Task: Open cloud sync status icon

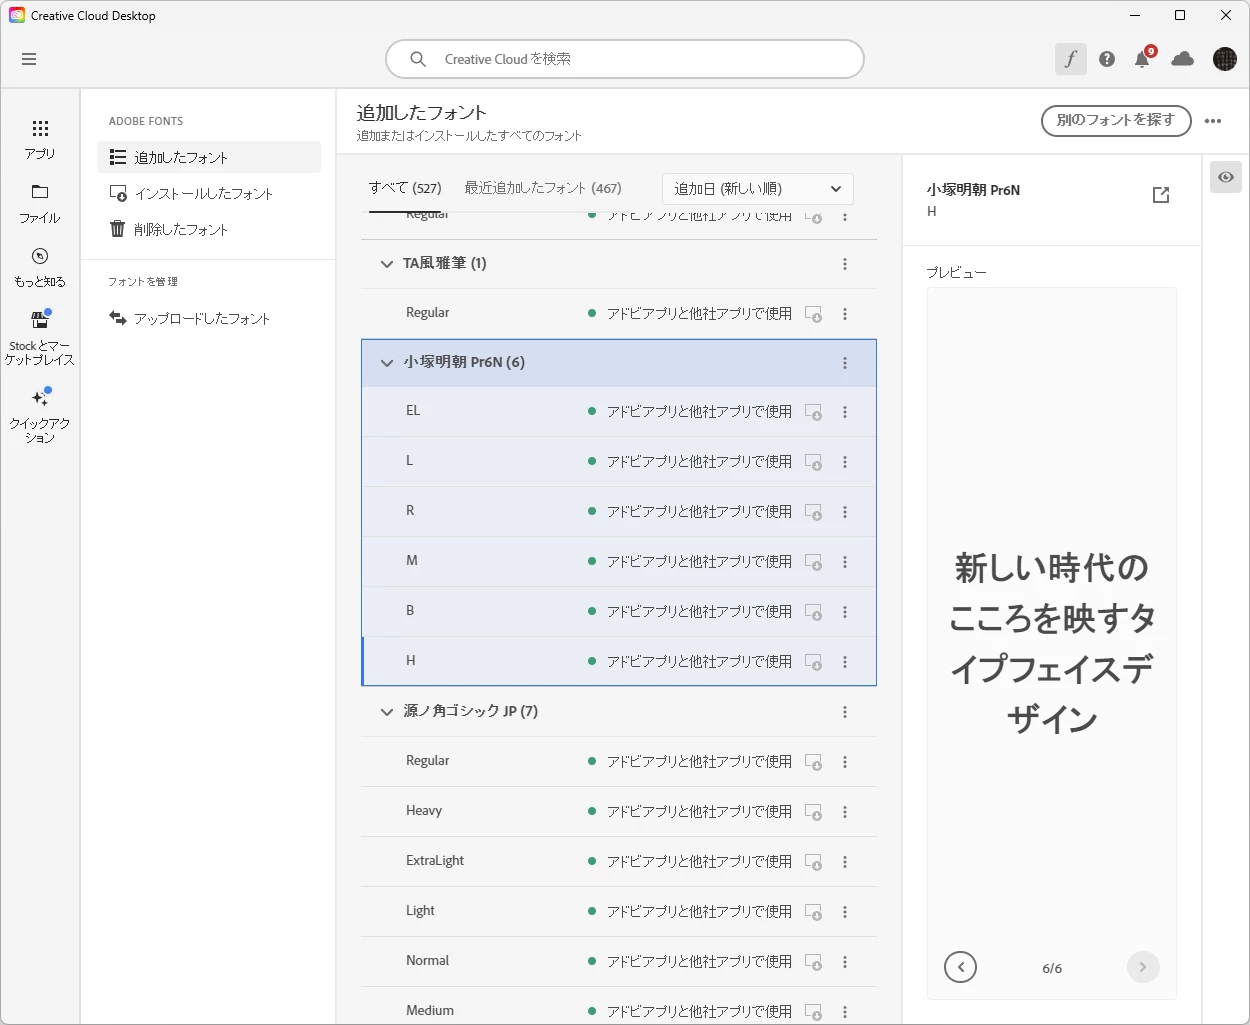Action: click(1183, 59)
